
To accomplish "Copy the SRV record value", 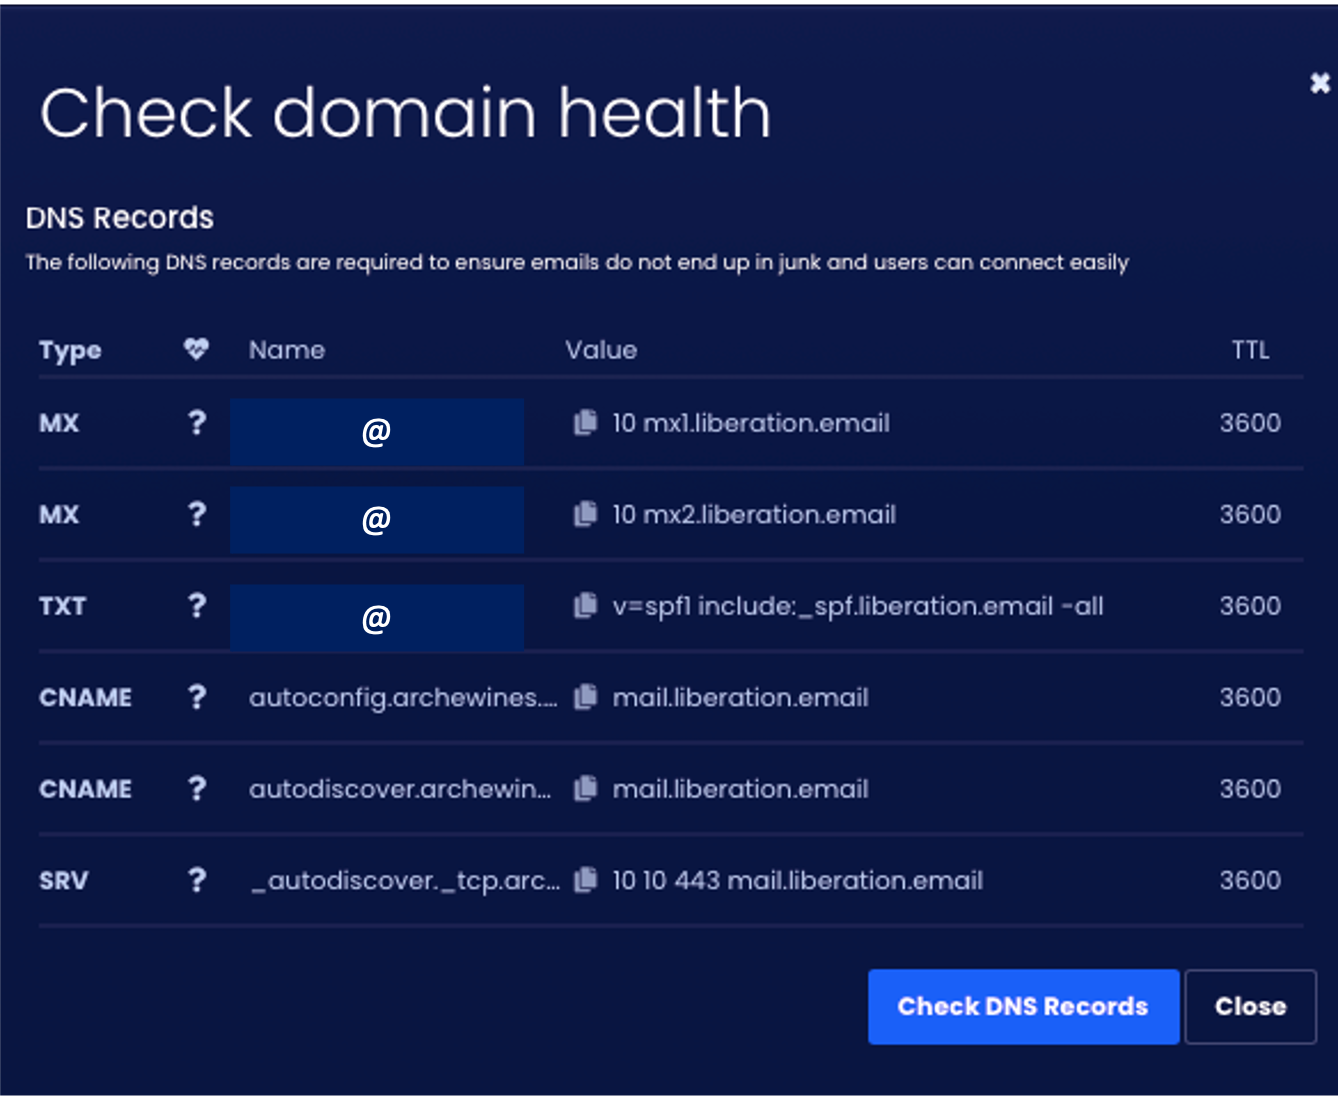I will coord(585,880).
